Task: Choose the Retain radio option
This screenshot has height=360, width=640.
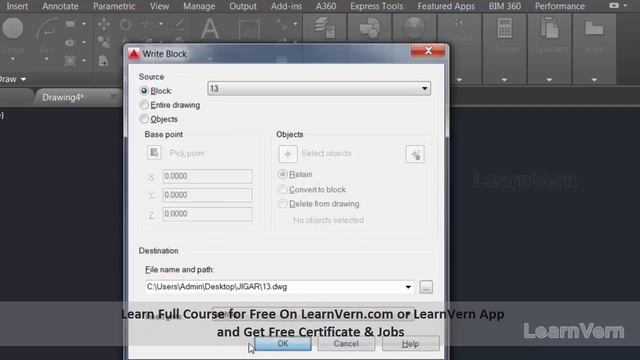Action: [282, 174]
